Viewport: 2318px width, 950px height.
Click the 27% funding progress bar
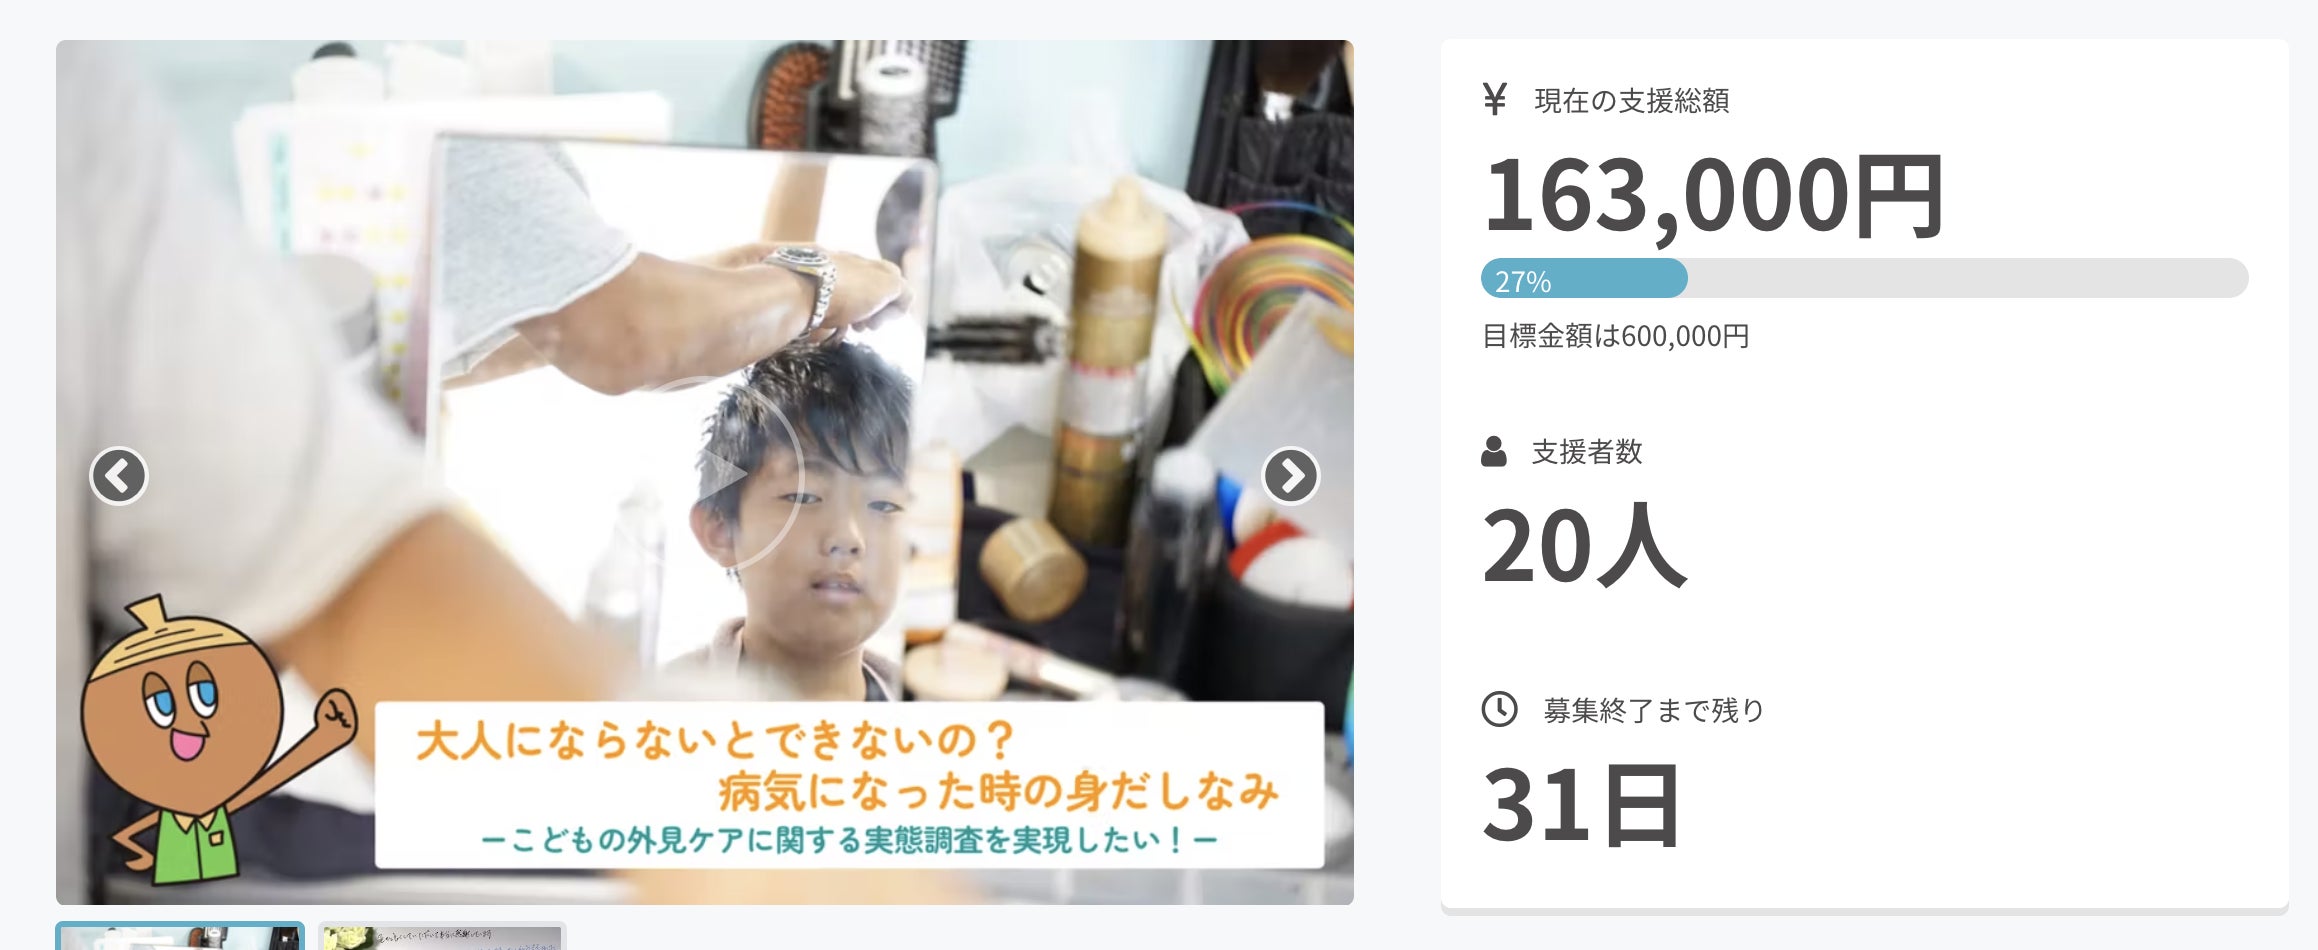[x=1864, y=278]
